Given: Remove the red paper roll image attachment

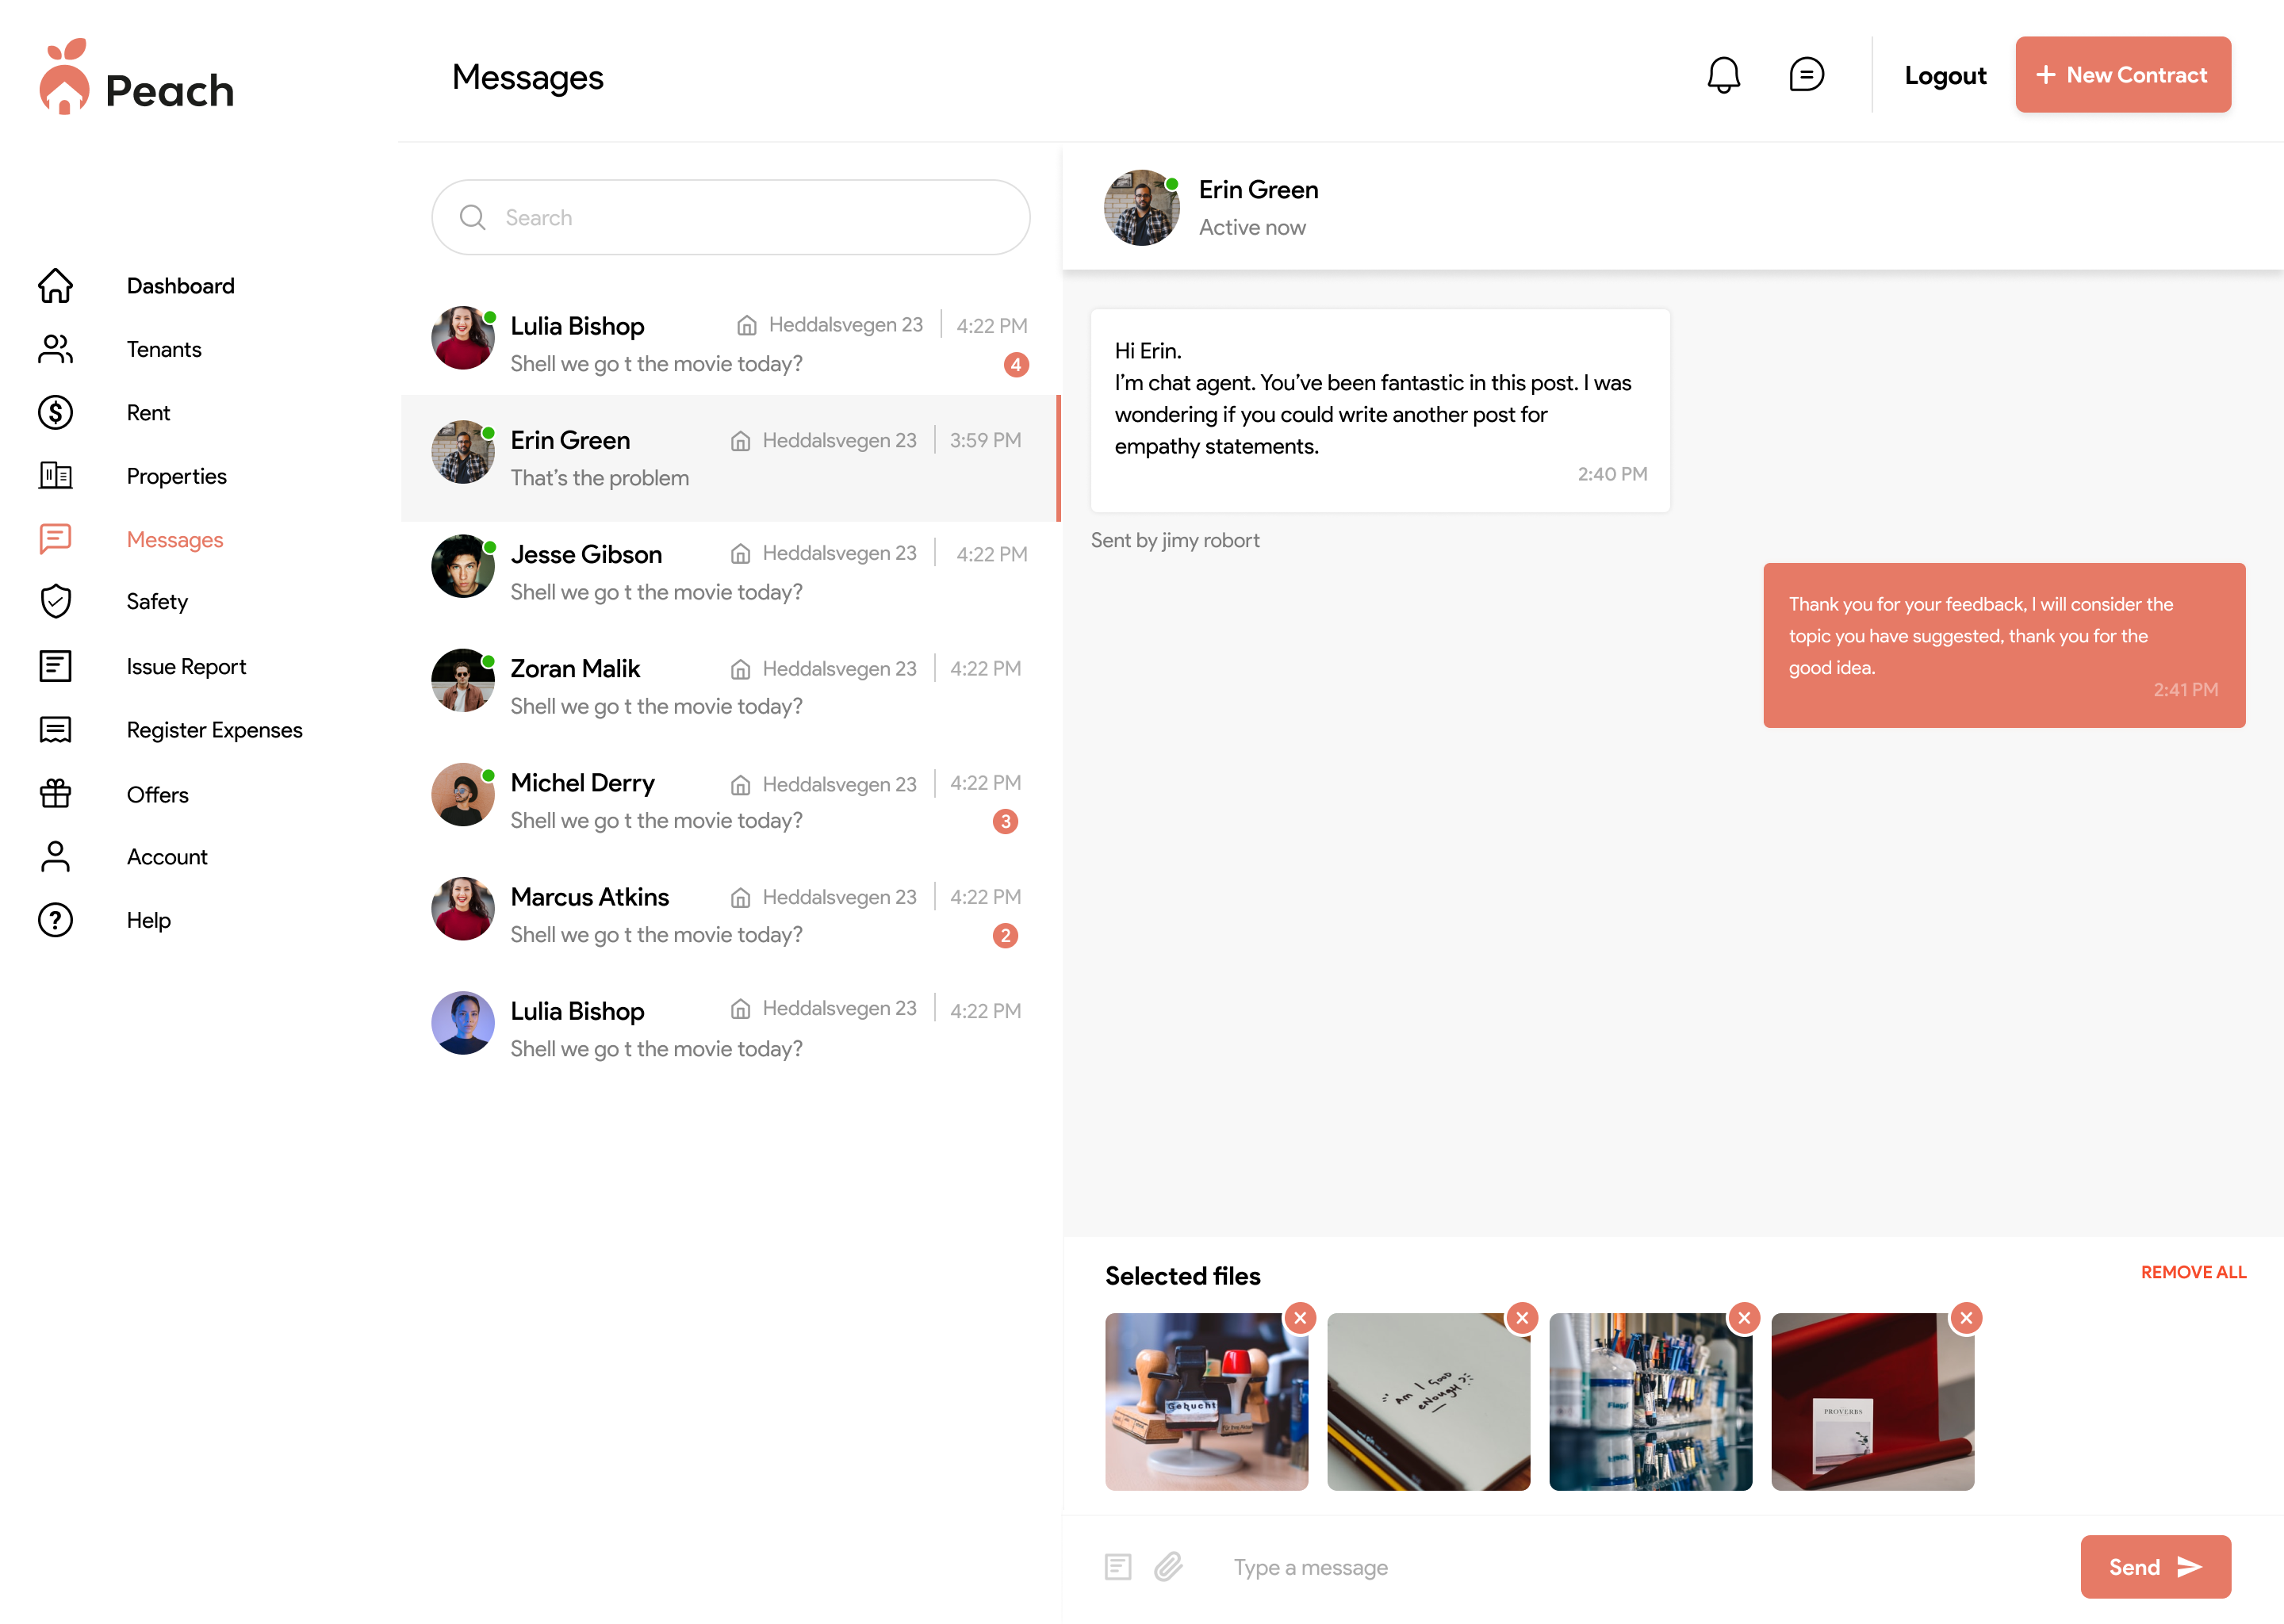Looking at the screenshot, I should [1966, 1318].
